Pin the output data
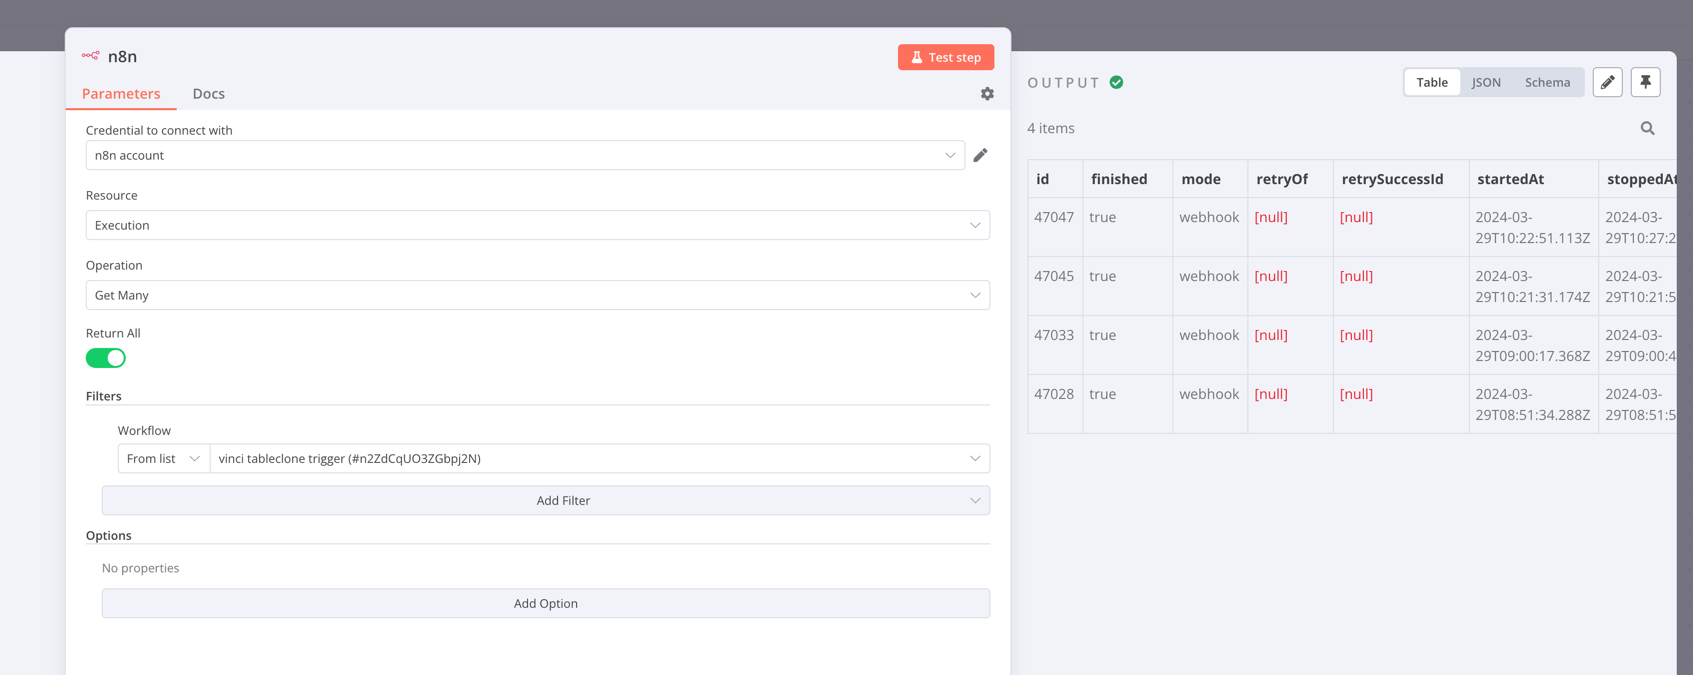Viewport: 1693px width, 675px height. coord(1645,82)
